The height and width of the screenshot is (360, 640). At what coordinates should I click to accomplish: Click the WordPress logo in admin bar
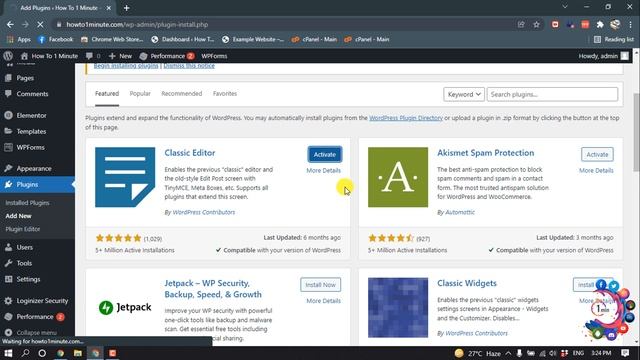[8, 56]
